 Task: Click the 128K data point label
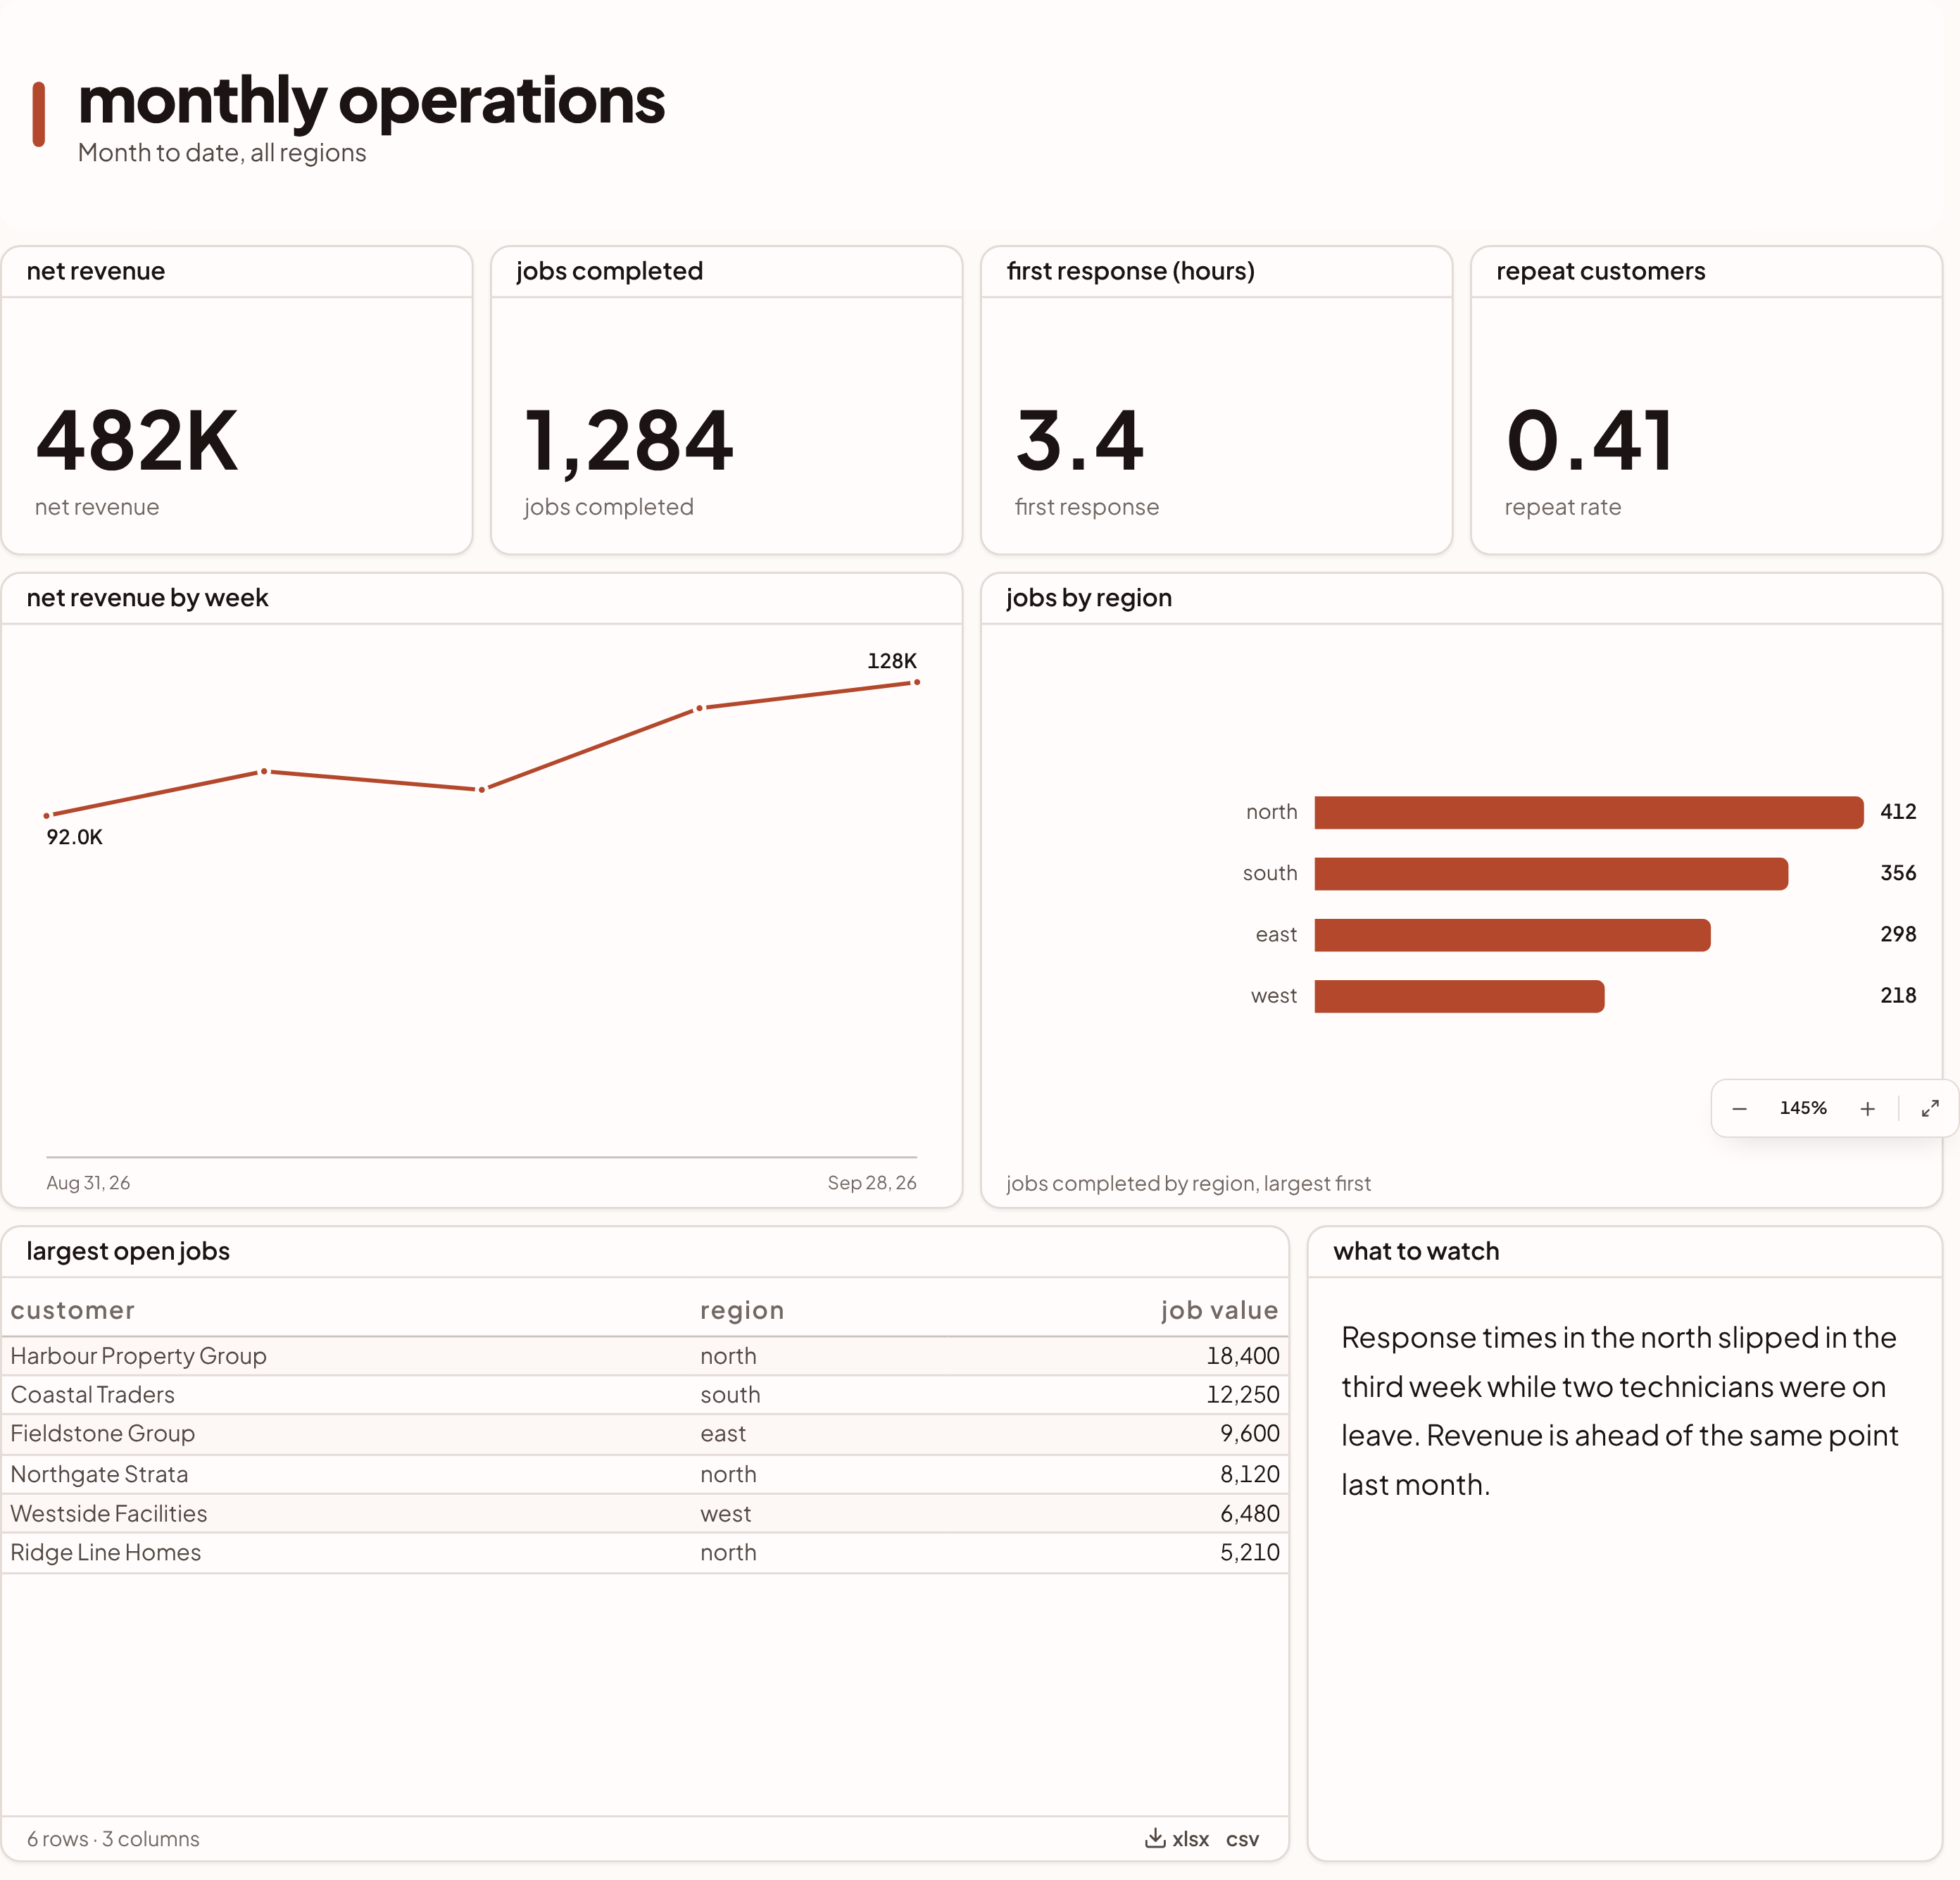pos(891,661)
